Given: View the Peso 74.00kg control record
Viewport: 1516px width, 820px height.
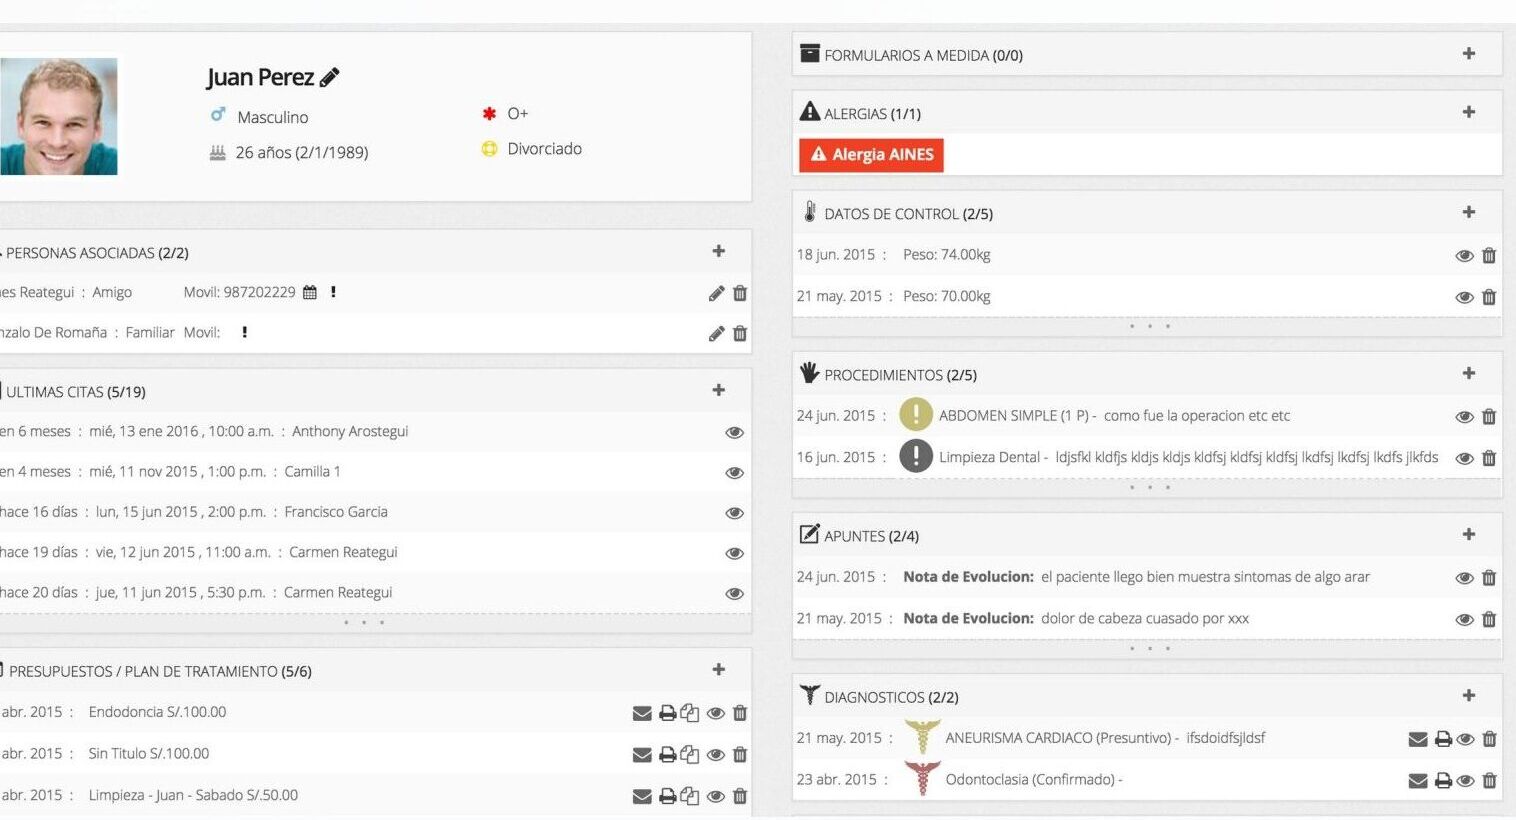Looking at the screenshot, I should point(1464,256).
